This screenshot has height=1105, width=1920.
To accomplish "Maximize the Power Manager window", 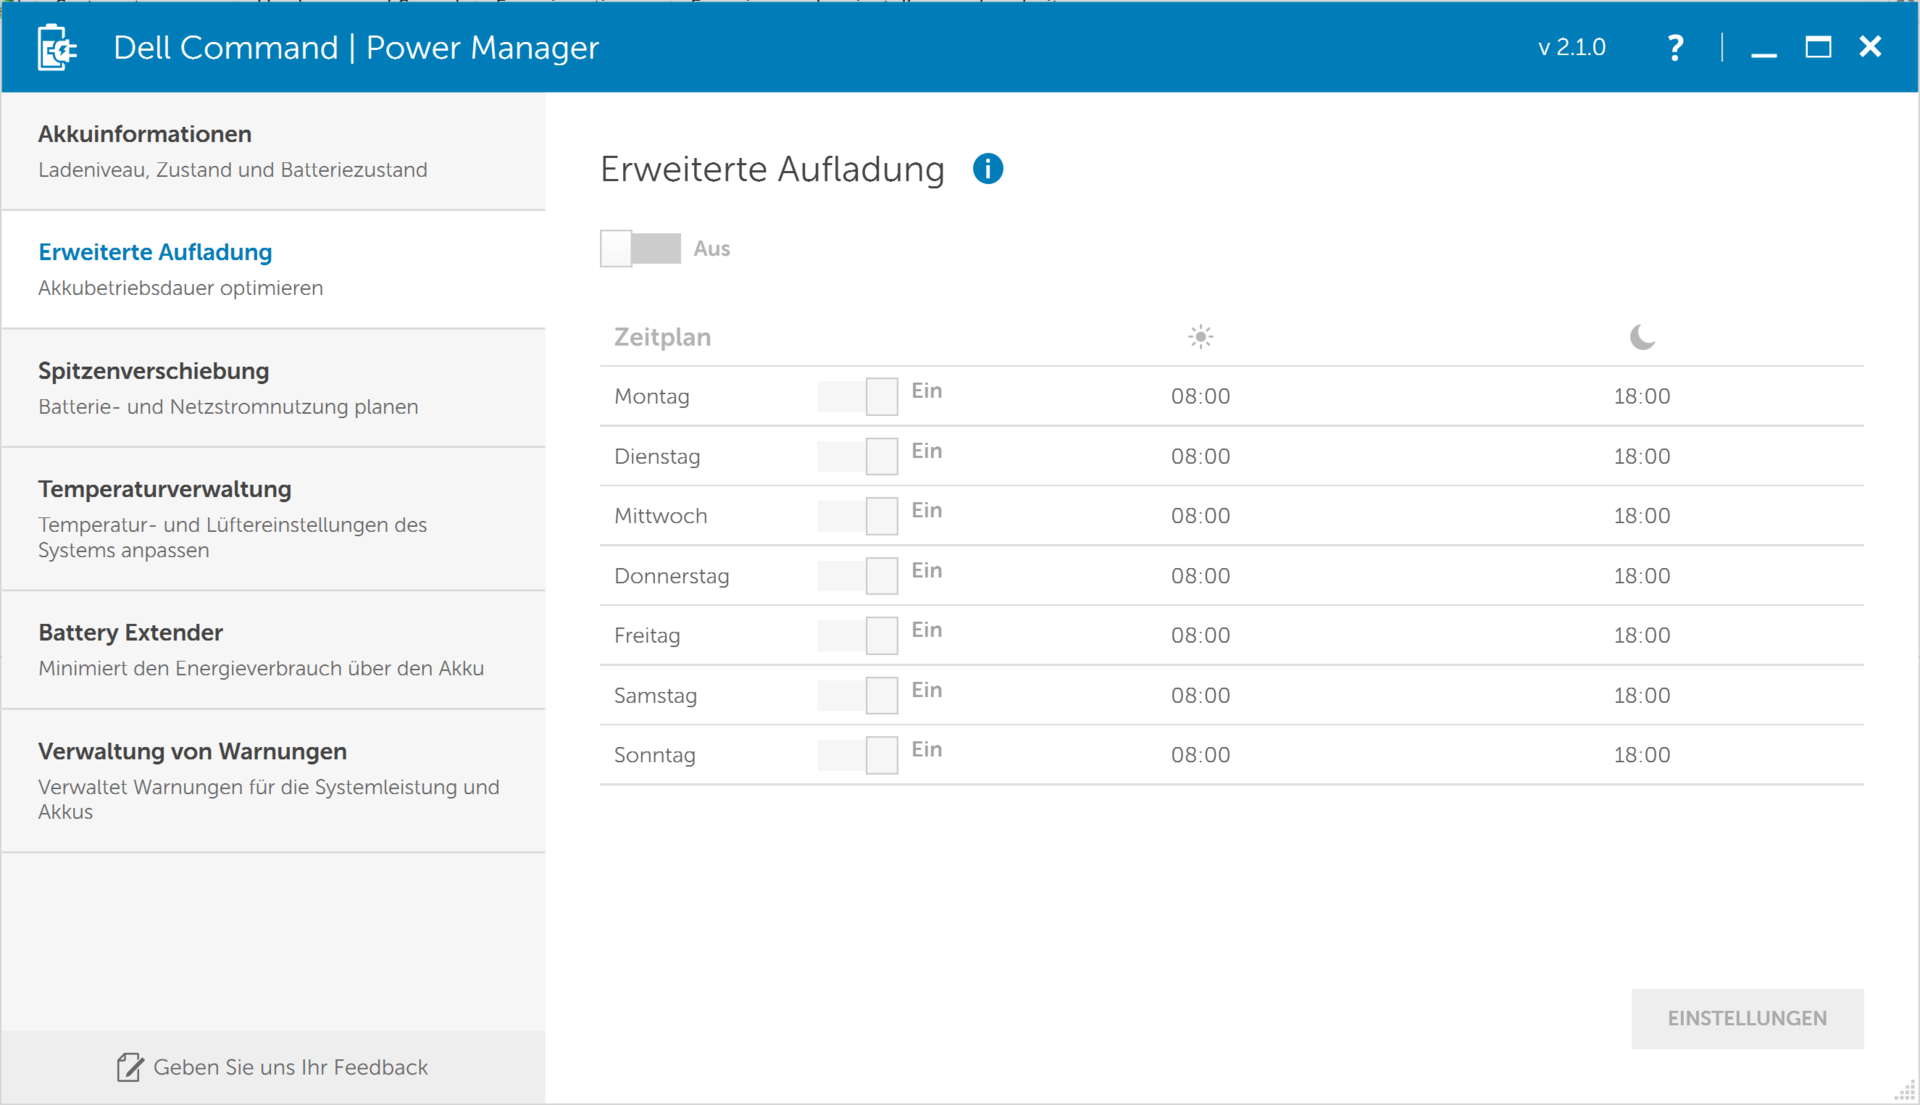I will 1817,47.
